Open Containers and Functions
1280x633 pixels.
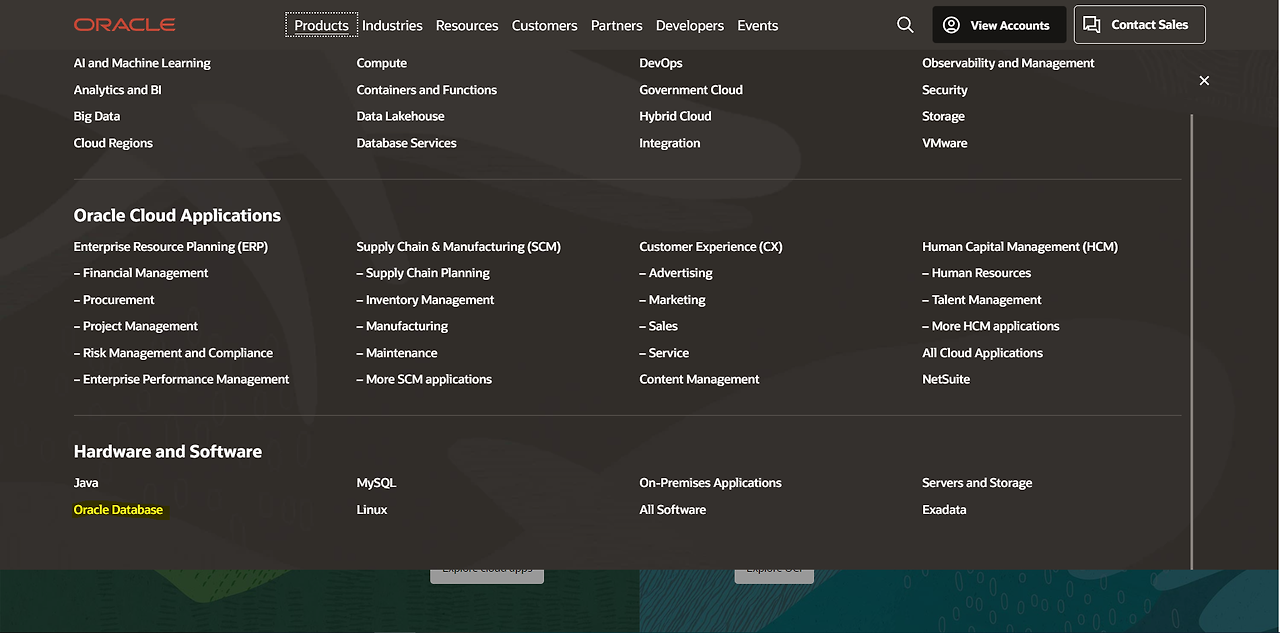click(x=427, y=90)
